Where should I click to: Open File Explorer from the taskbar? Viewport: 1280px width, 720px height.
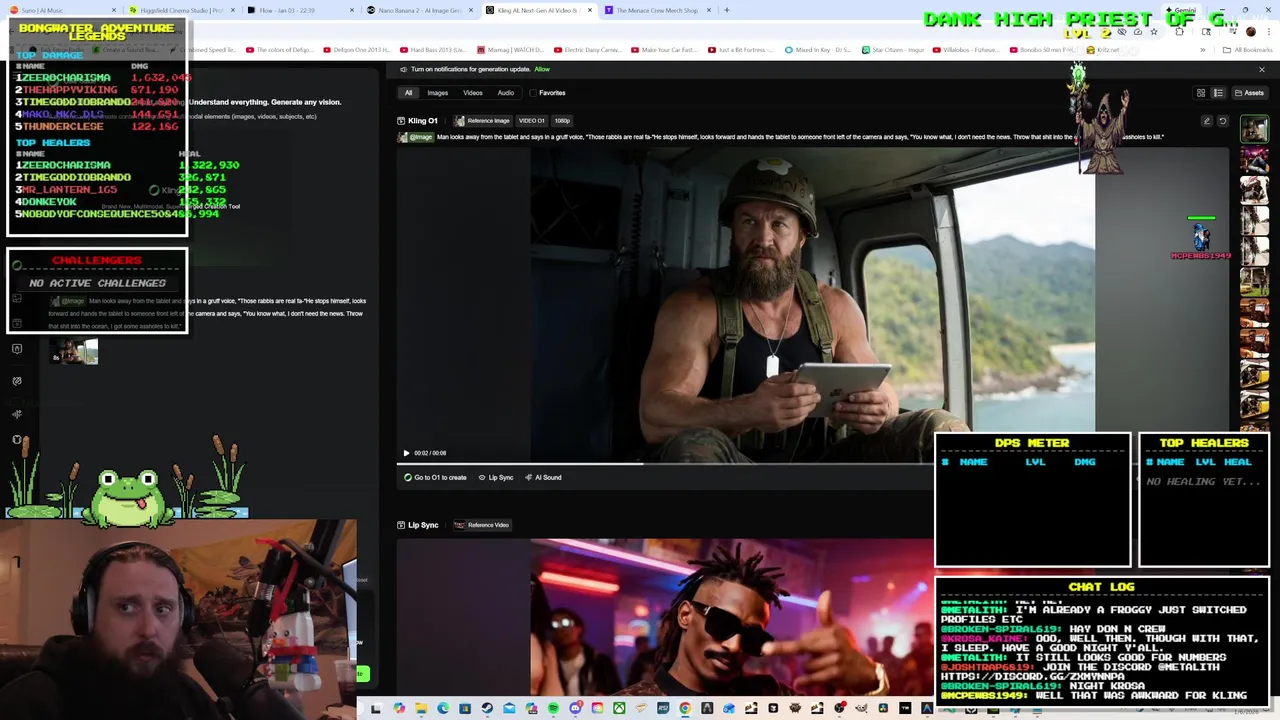pos(421,709)
